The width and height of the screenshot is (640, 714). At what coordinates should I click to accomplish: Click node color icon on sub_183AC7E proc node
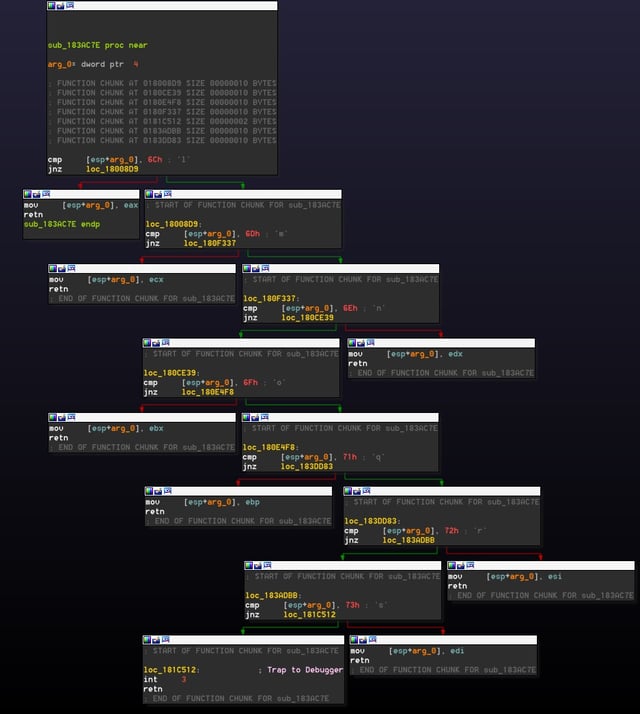click(x=51, y=6)
